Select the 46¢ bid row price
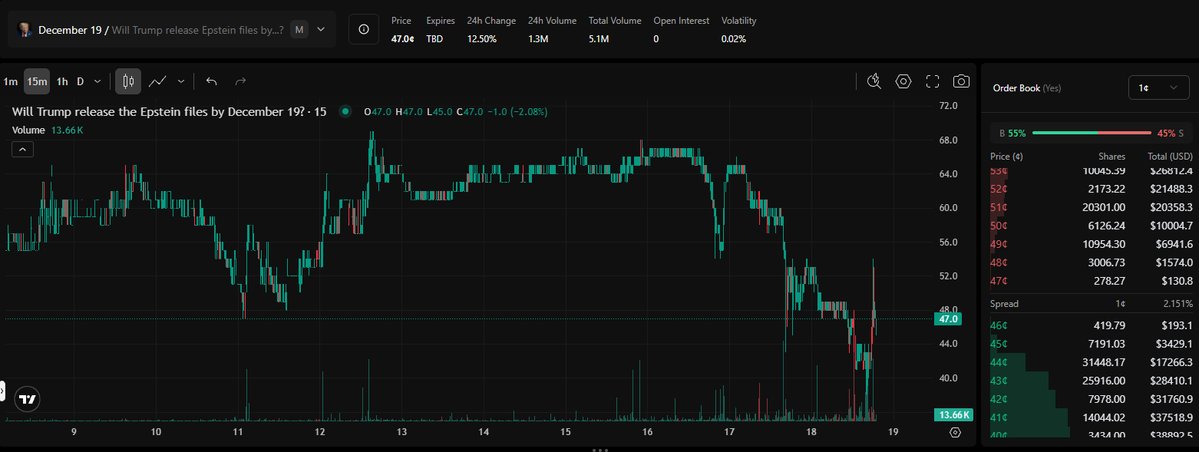Image resolution: width=1199 pixels, height=452 pixels. [x=999, y=326]
